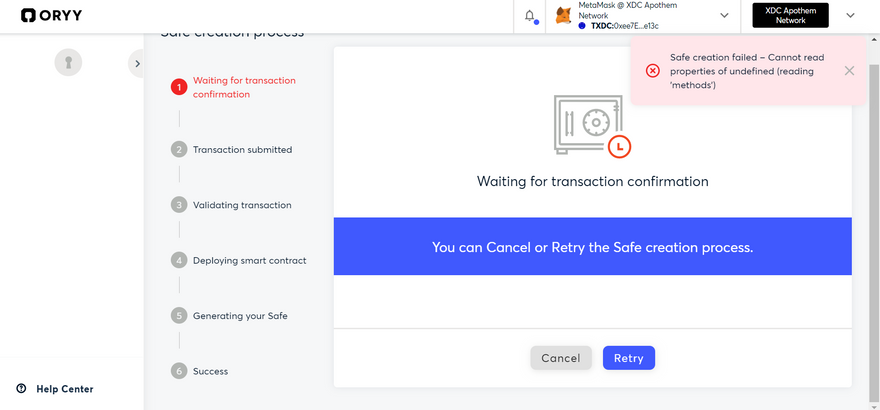Image resolution: width=880 pixels, height=410 pixels.
Task: Expand the sidebar with chevron arrow
Action: click(x=137, y=64)
